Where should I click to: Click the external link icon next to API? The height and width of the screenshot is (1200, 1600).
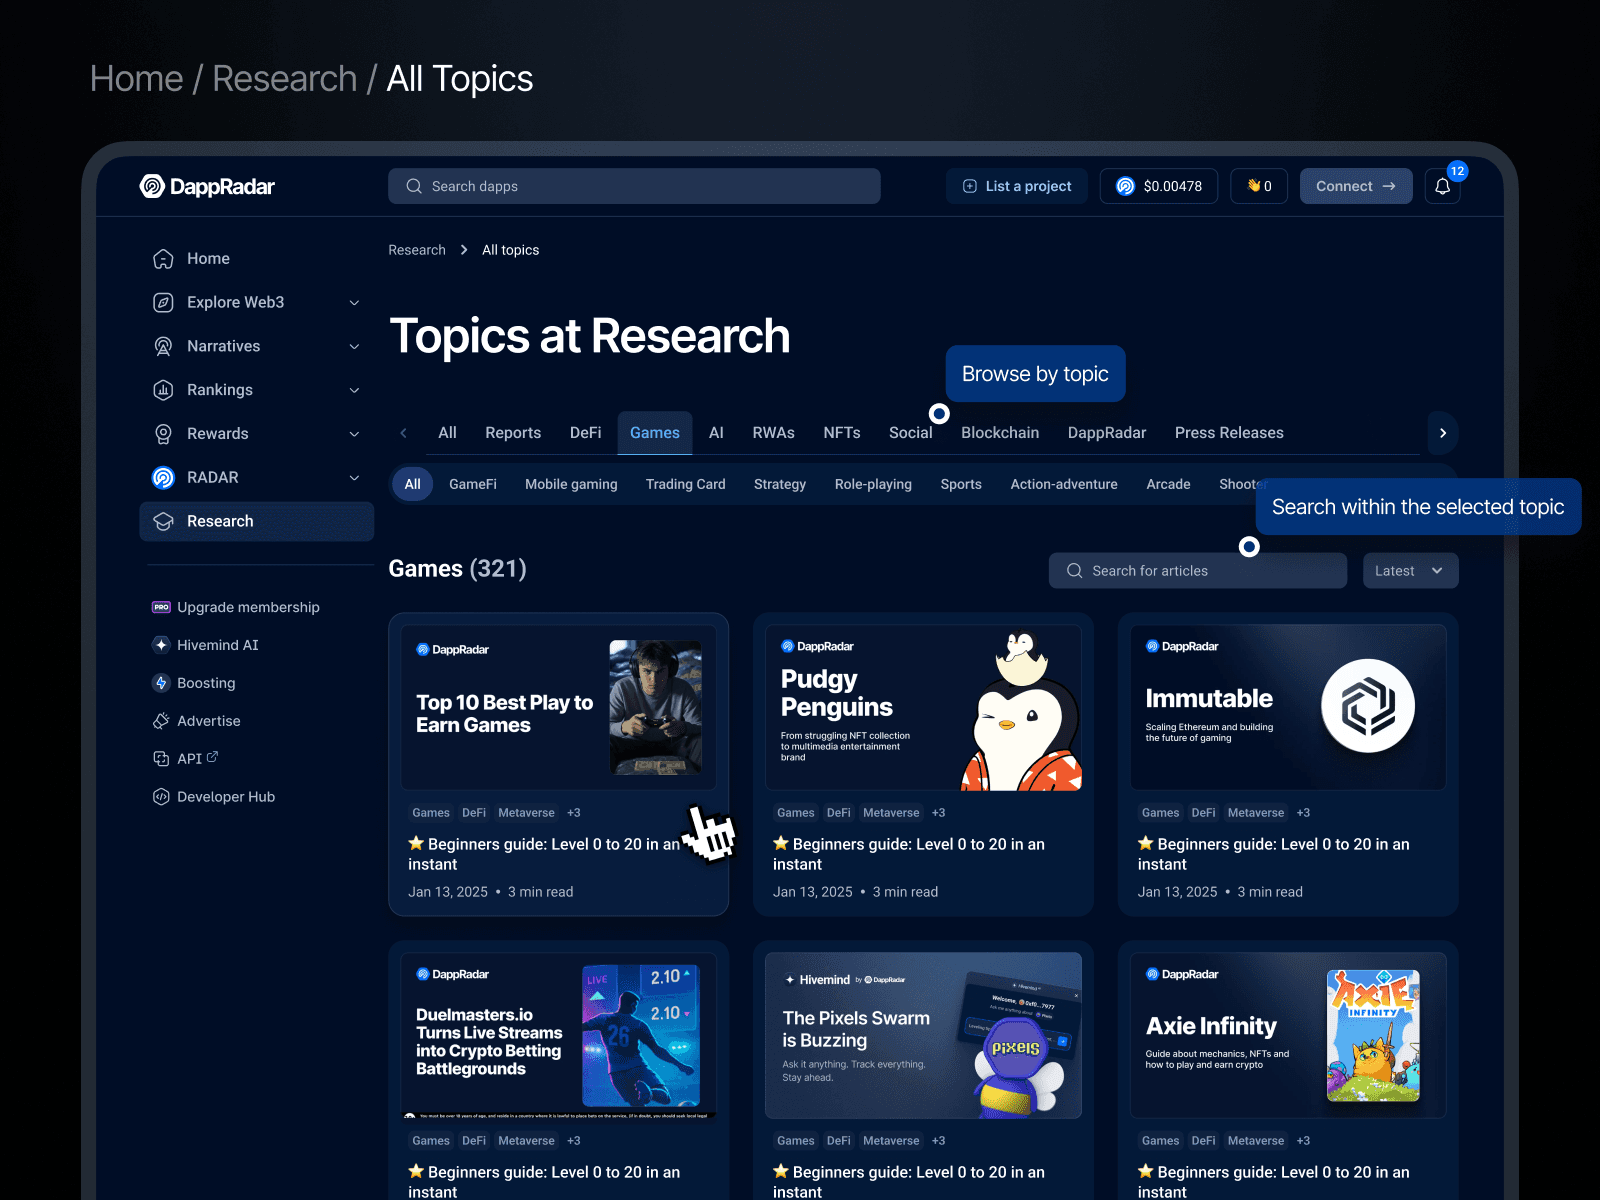tap(212, 757)
